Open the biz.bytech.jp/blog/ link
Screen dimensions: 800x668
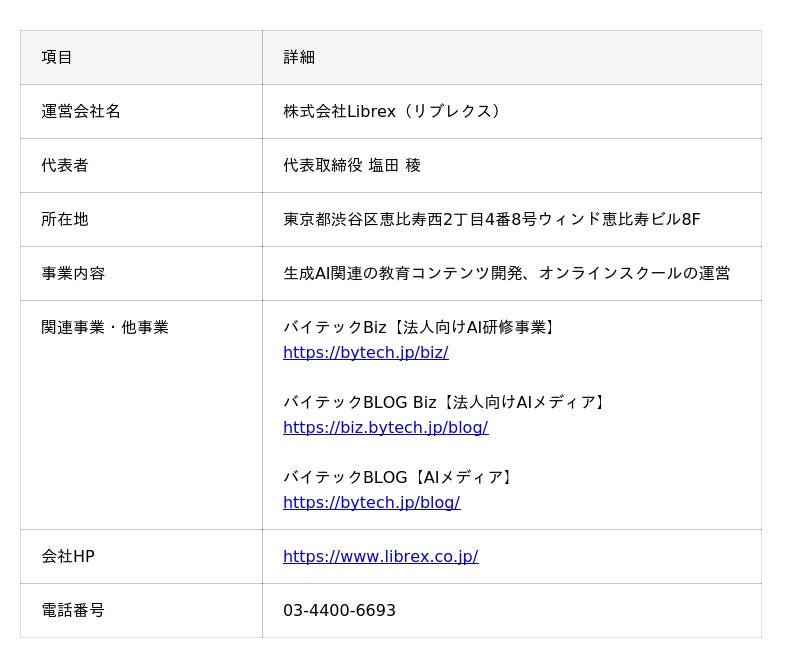coord(385,427)
